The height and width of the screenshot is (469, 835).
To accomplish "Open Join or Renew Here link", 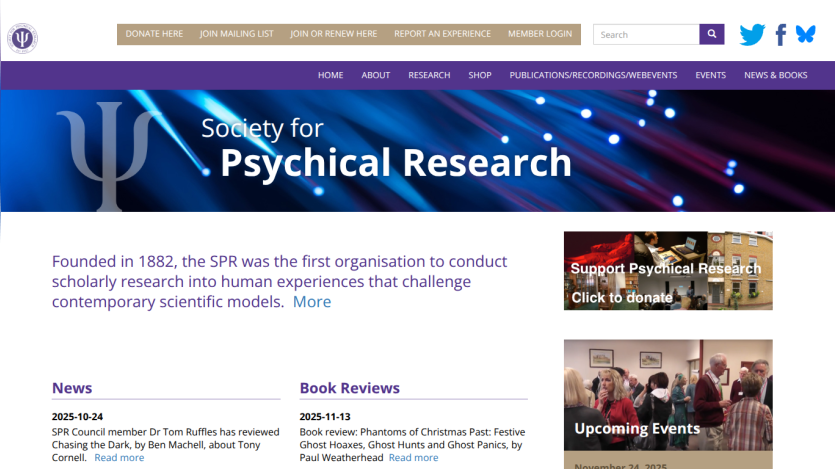I will [333, 34].
